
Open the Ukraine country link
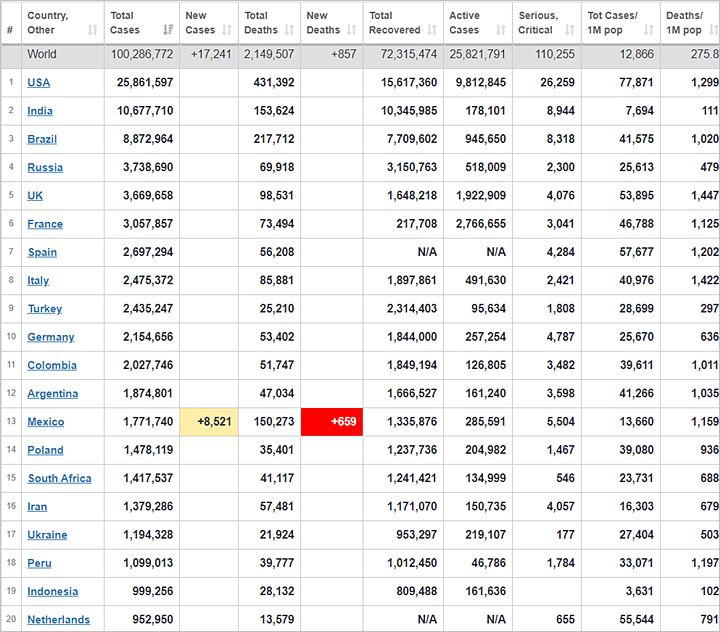[47, 535]
